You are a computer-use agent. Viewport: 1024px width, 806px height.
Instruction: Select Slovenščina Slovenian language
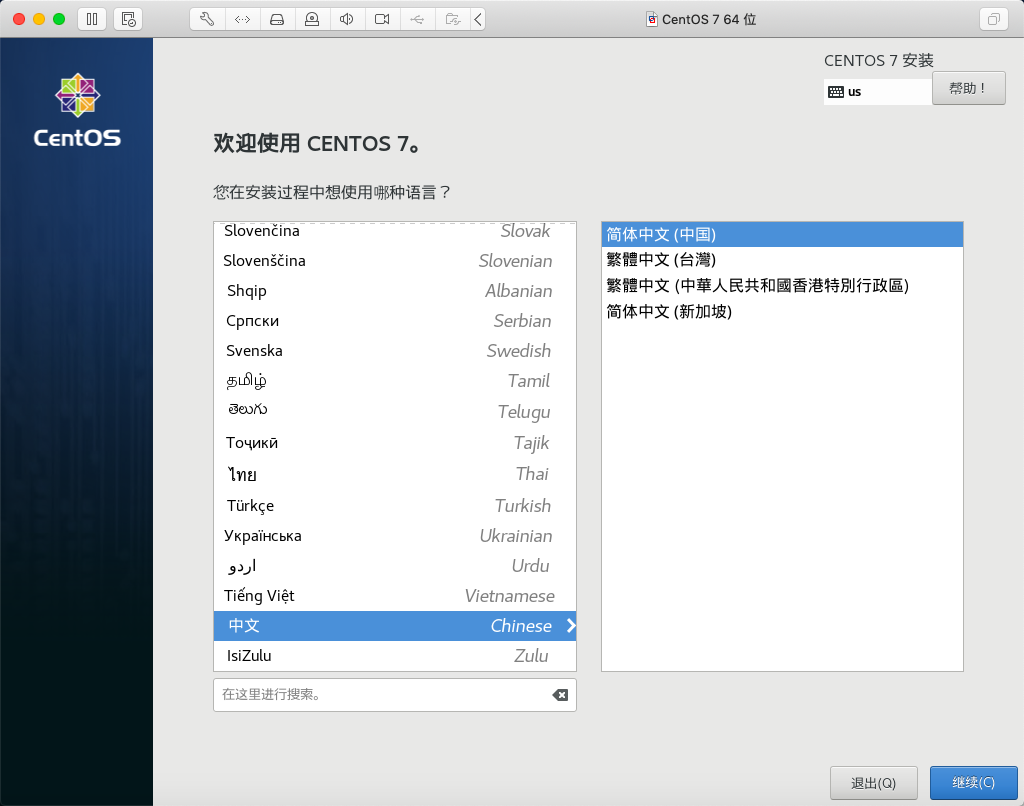pos(394,261)
